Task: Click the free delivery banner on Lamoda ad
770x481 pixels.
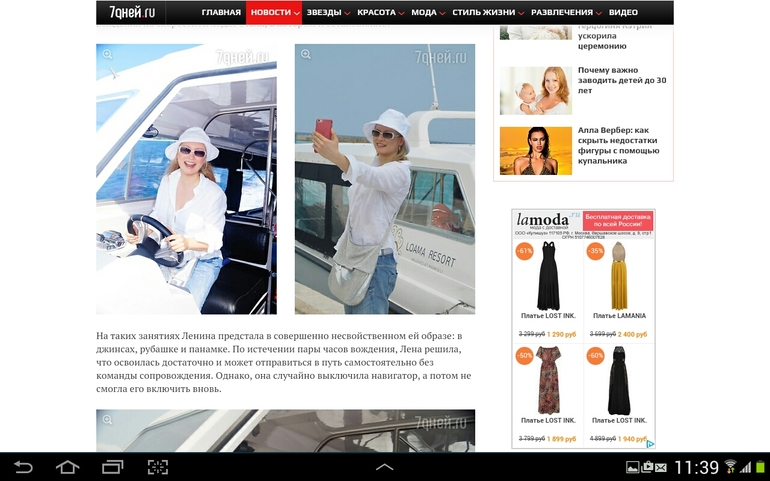Action: pyautogui.click(x=618, y=221)
